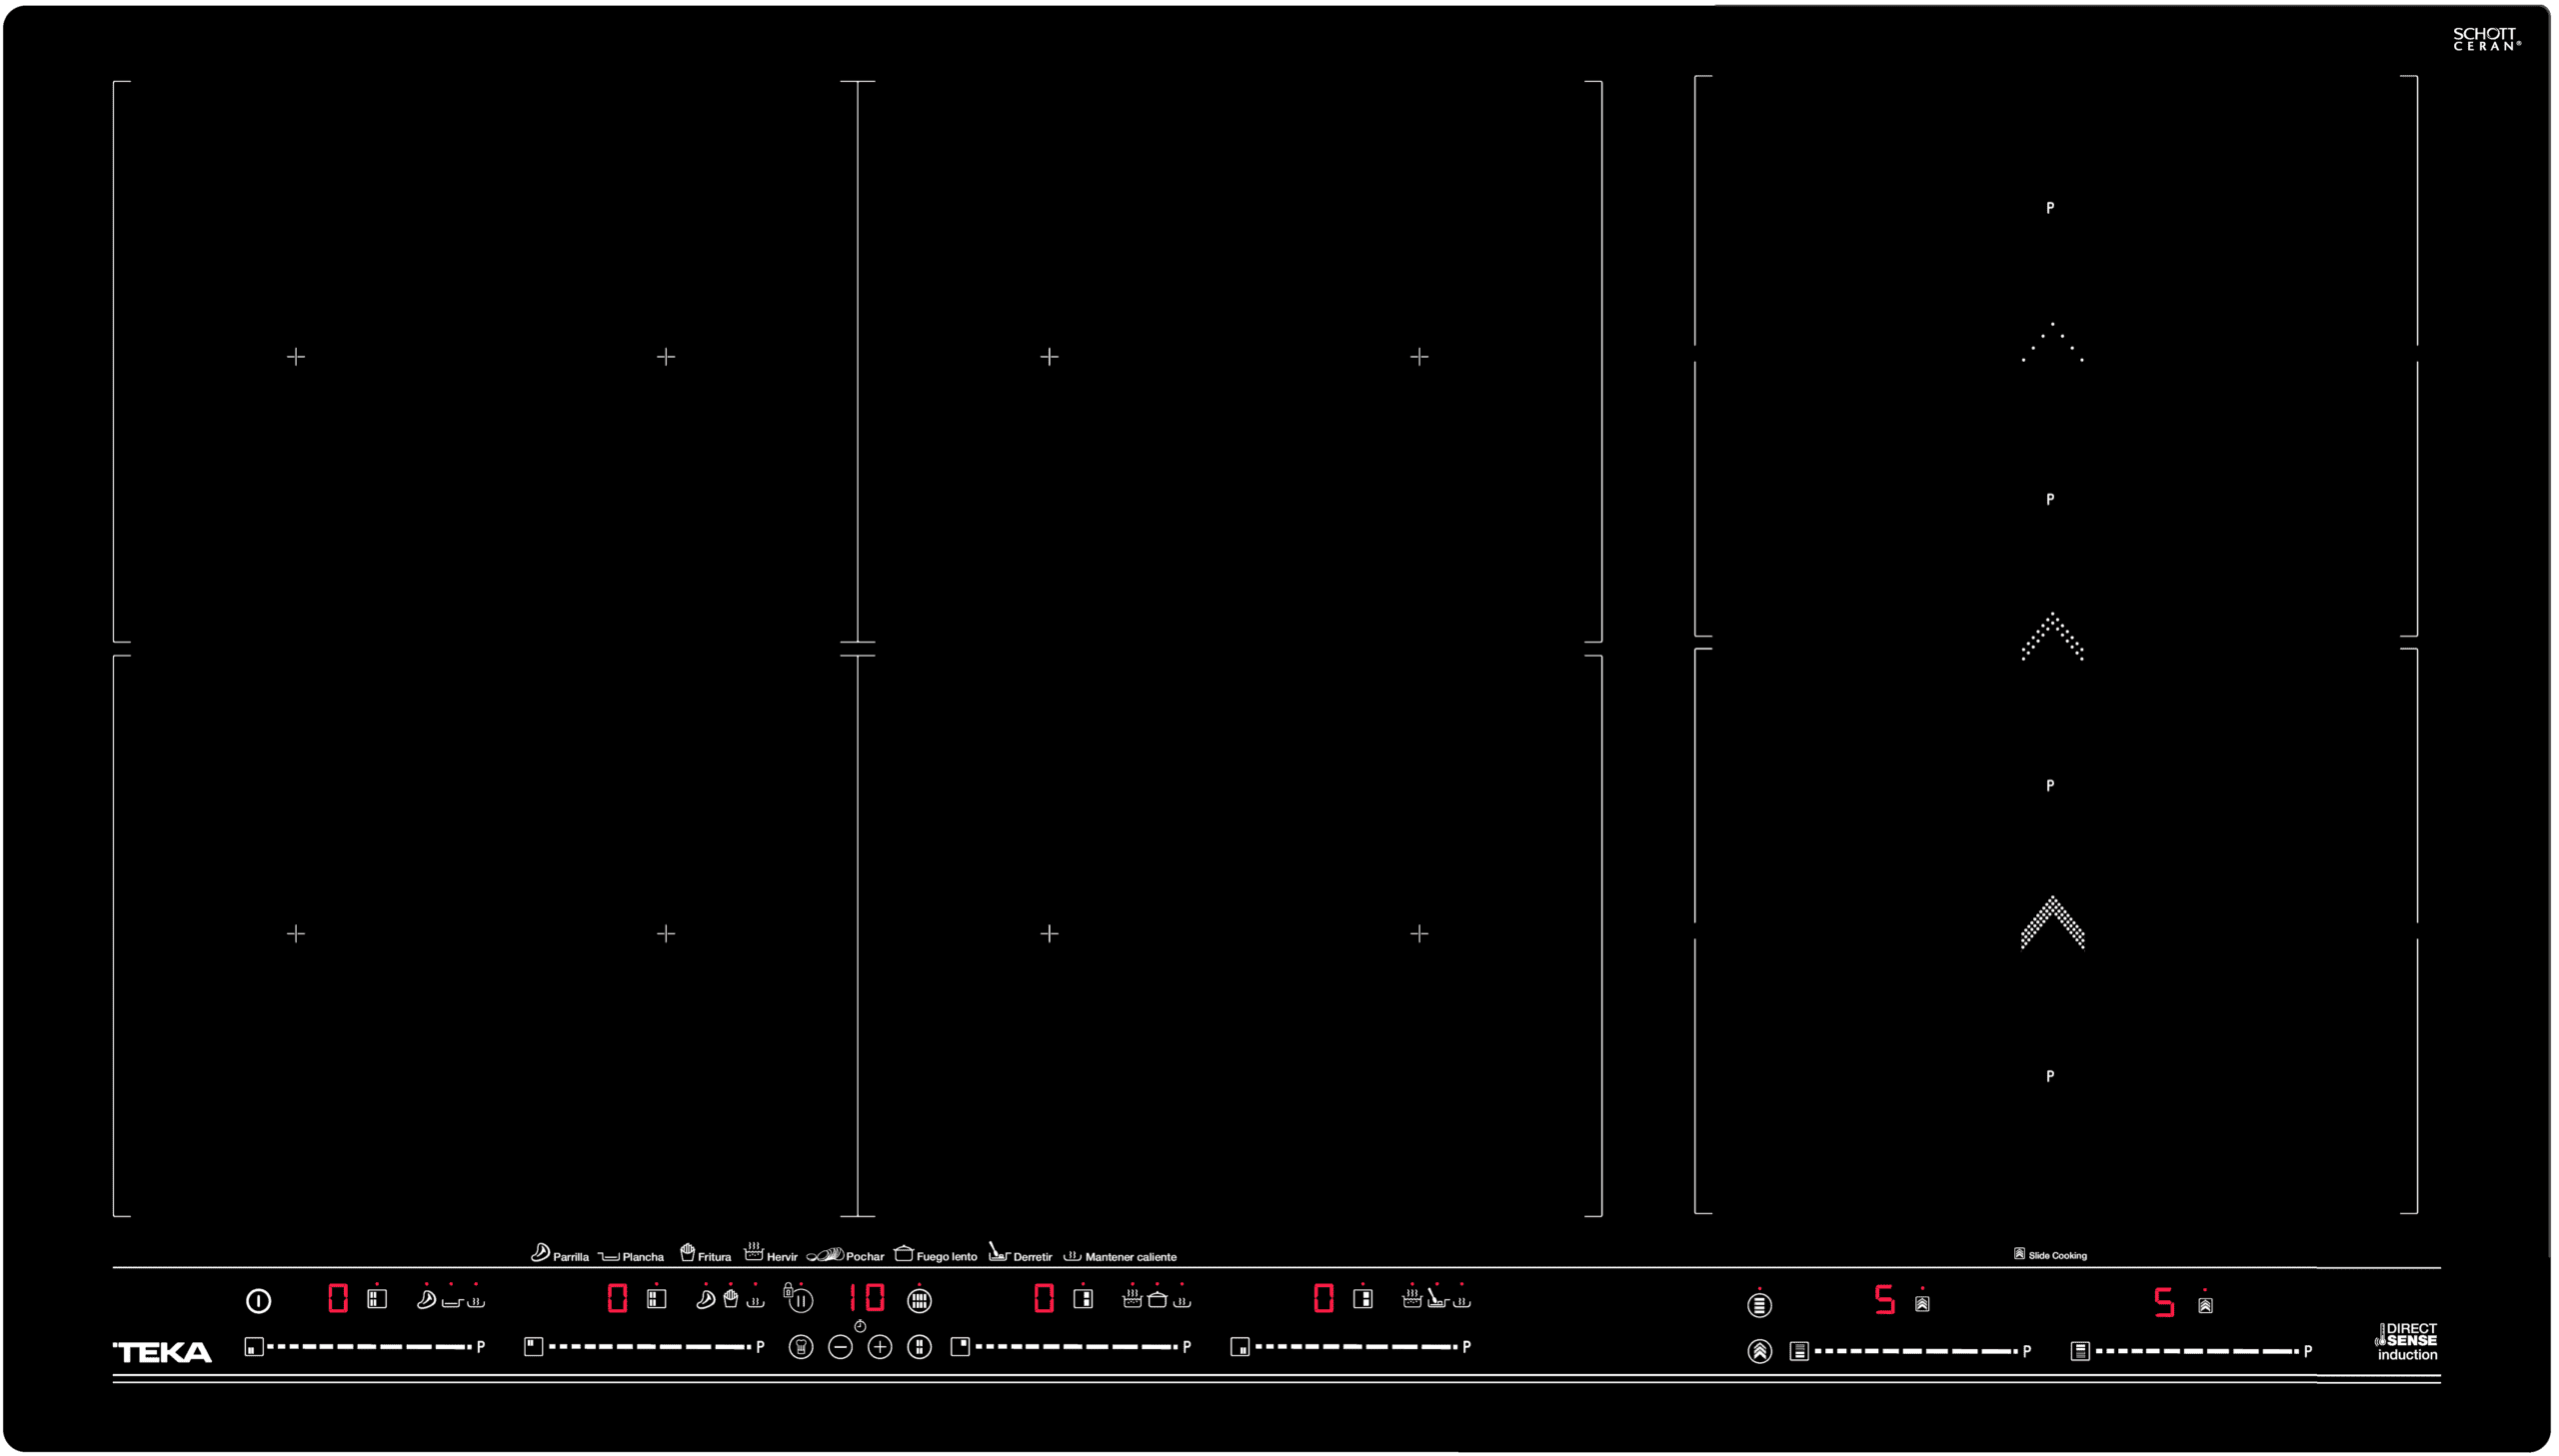Tap the boiling pot icon of the third zone
Image resolution: width=2559 pixels, height=1456 pixels.
point(1132,1299)
